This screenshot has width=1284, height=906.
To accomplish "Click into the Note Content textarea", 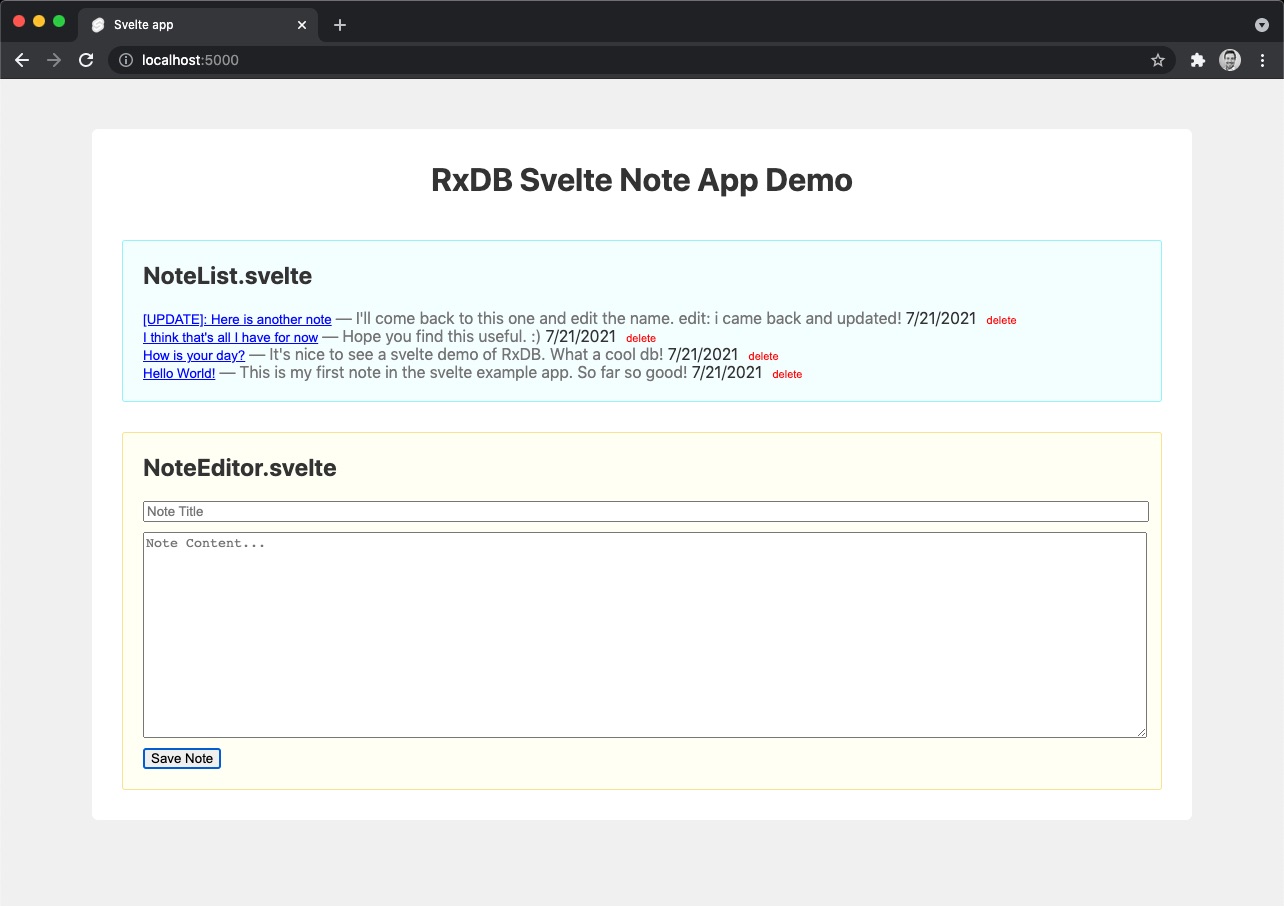I will click(645, 635).
